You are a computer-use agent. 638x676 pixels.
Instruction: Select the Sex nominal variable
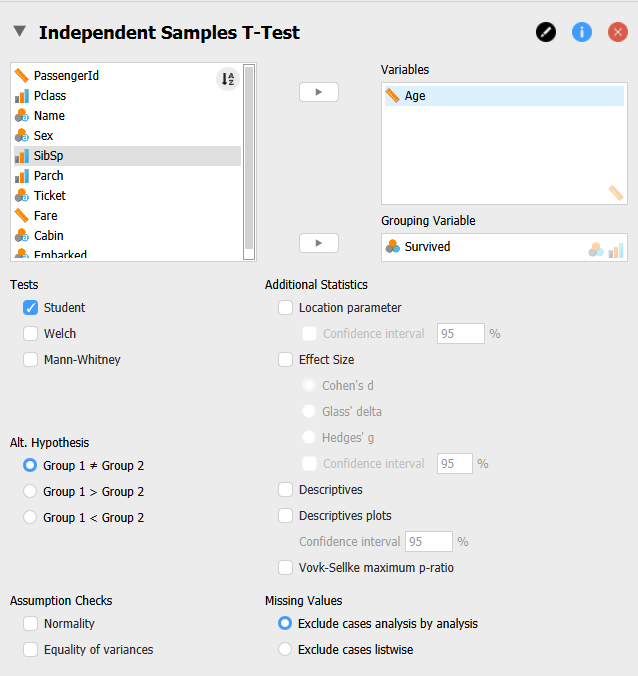click(44, 136)
